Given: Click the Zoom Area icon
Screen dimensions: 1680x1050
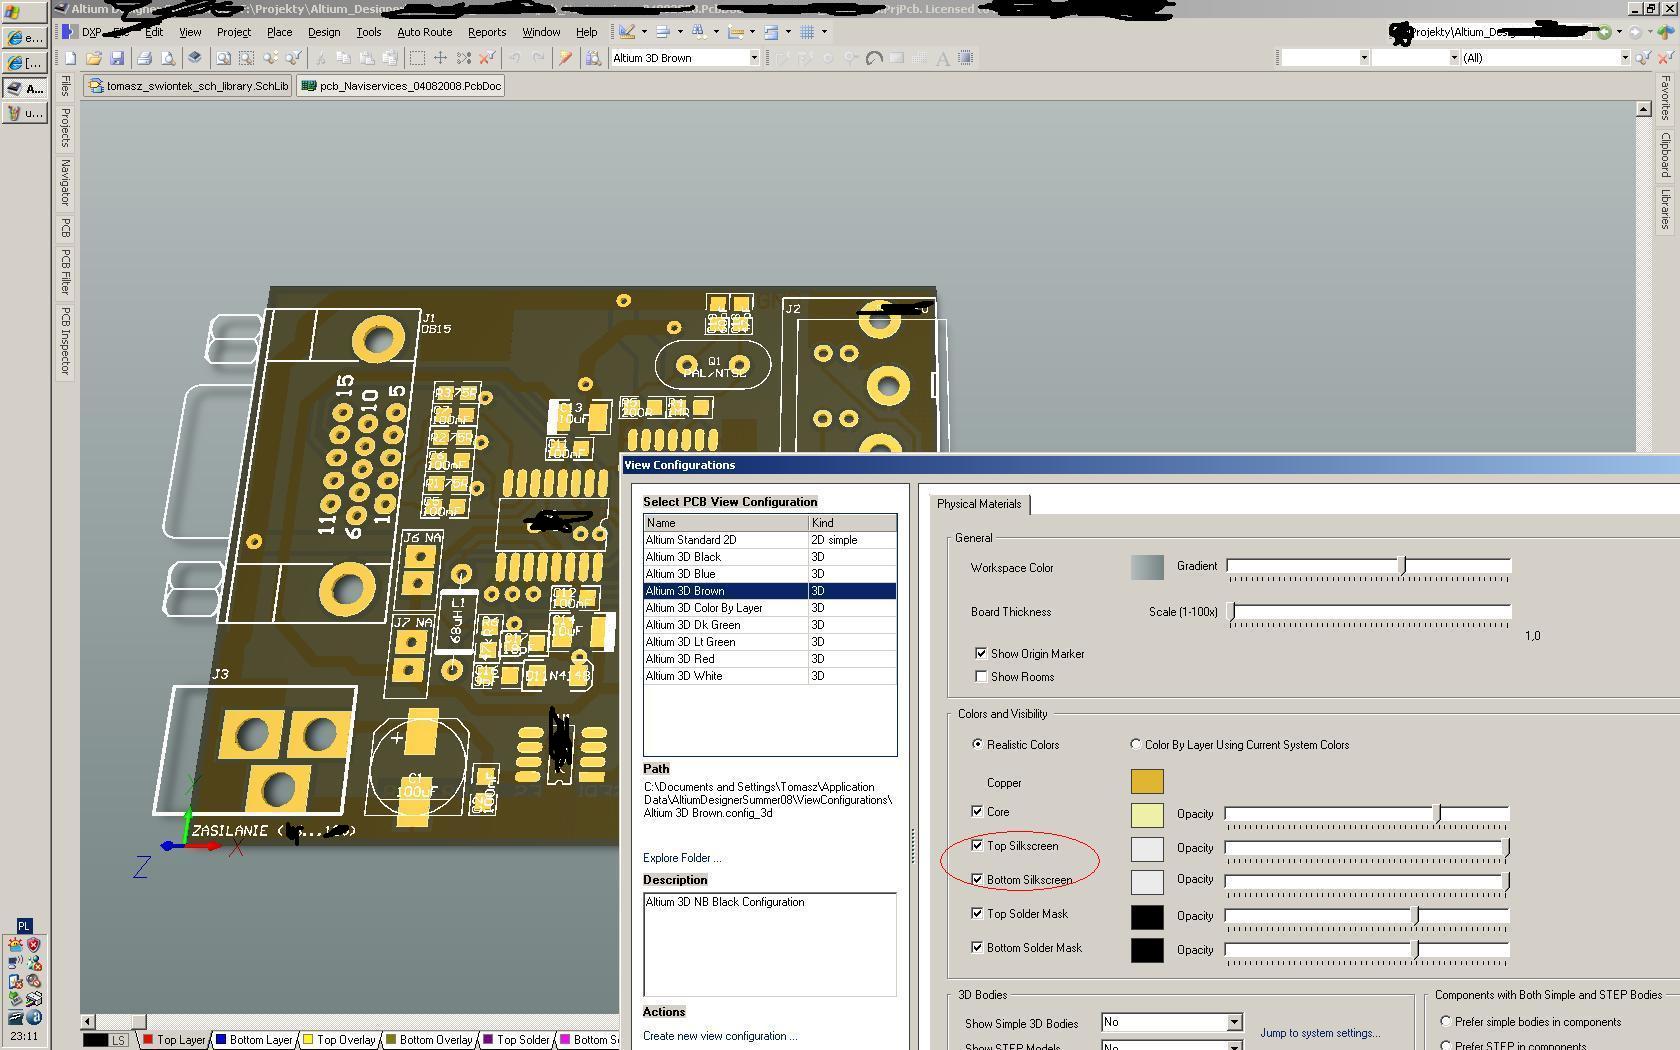Looking at the screenshot, I should click(x=246, y=58).
